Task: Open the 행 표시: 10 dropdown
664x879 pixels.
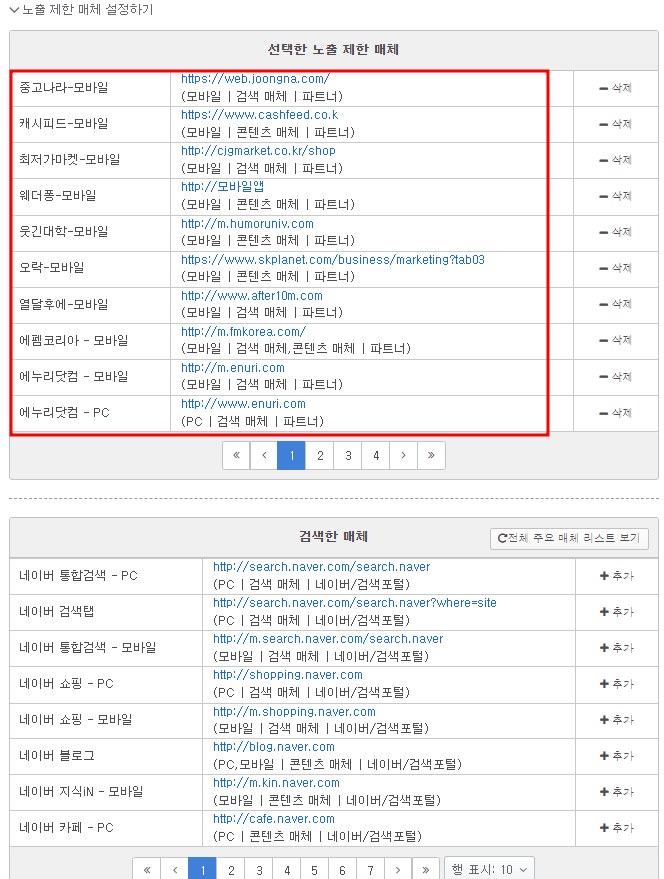Action: 489,869
